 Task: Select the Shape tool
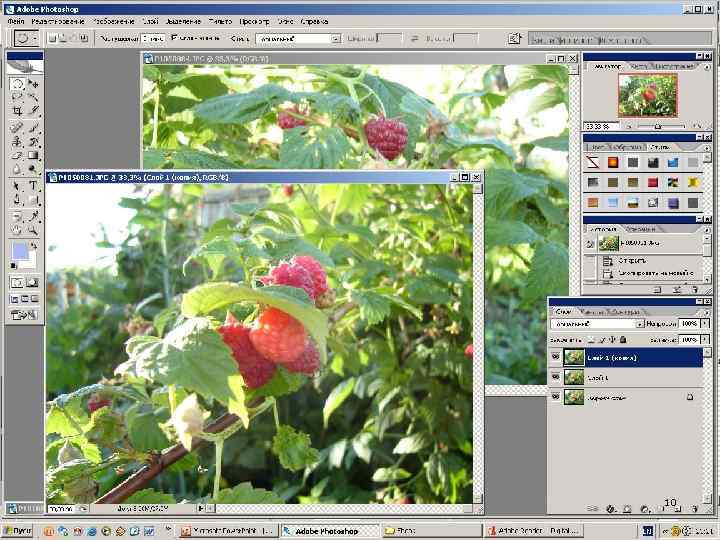(33, 200)
